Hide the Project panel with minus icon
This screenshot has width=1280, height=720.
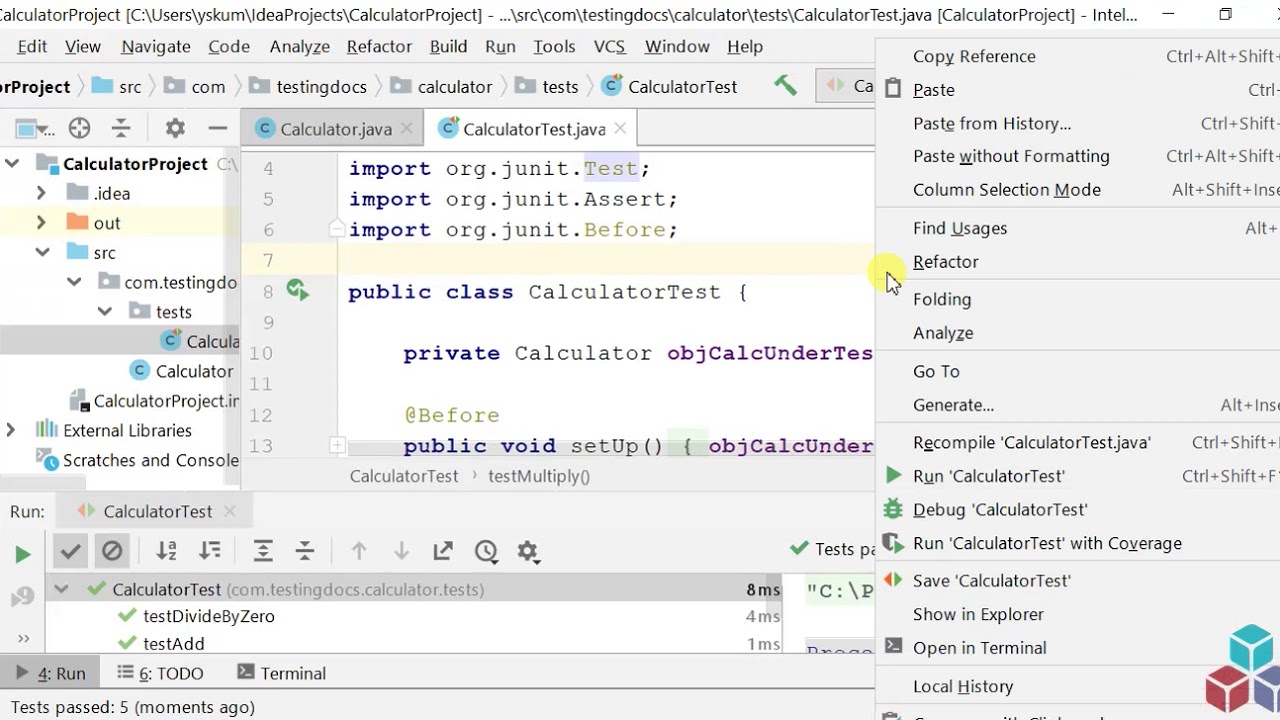(217, 128)
